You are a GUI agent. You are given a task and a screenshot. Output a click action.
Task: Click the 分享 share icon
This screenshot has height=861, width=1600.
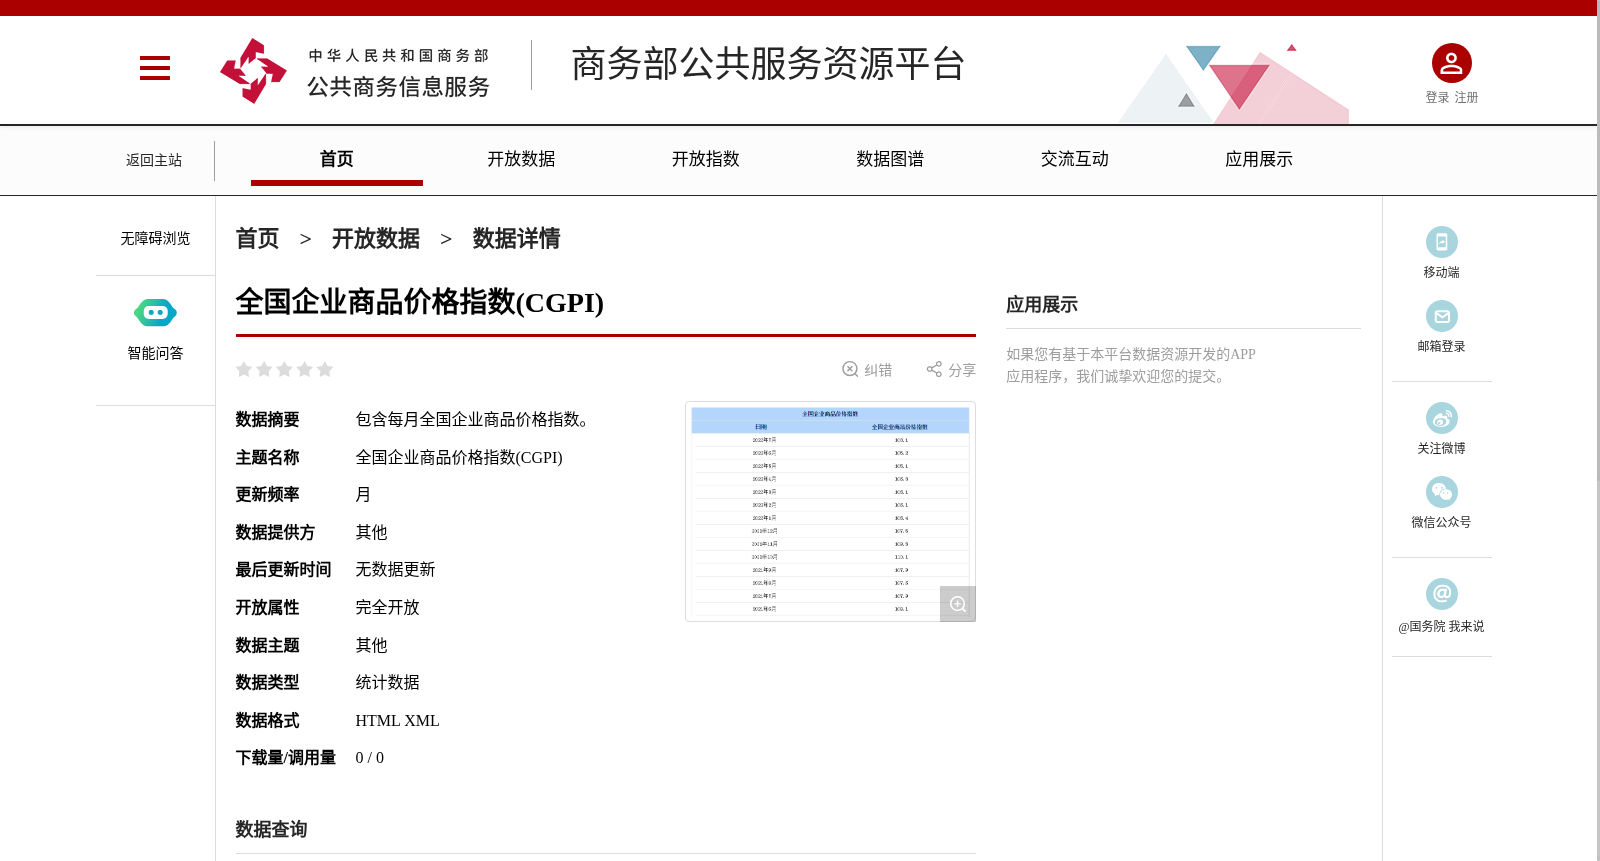[934, 369]
